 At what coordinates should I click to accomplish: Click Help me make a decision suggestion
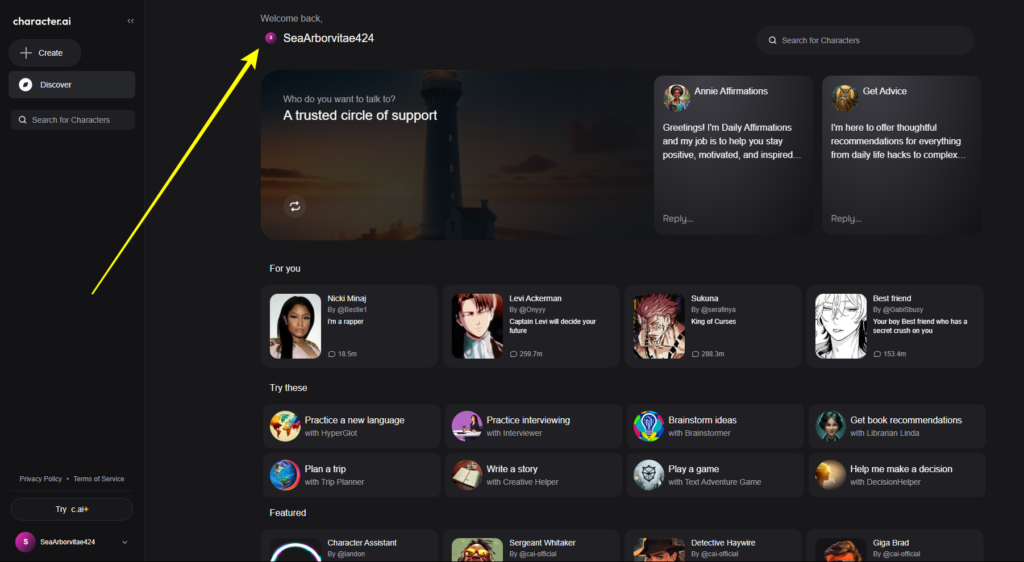click(897, 475)
